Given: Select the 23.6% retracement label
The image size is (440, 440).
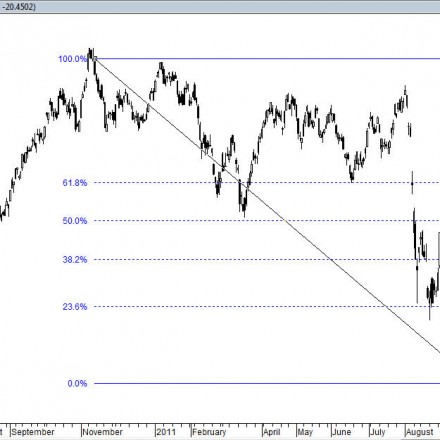Looking at the screenshot, I should [x=75, y=307].
